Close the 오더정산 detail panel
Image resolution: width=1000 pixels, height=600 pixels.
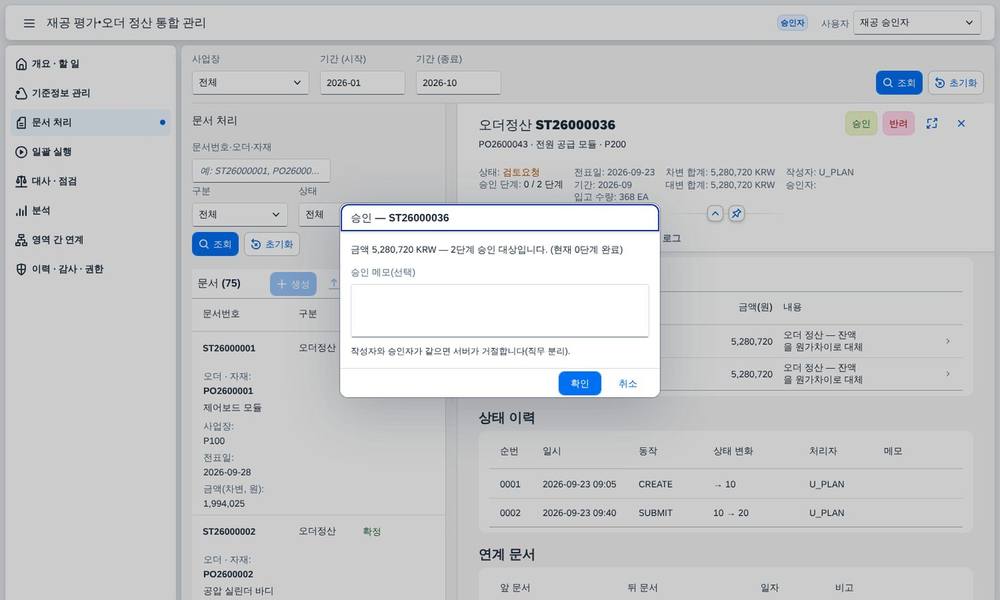961,124
